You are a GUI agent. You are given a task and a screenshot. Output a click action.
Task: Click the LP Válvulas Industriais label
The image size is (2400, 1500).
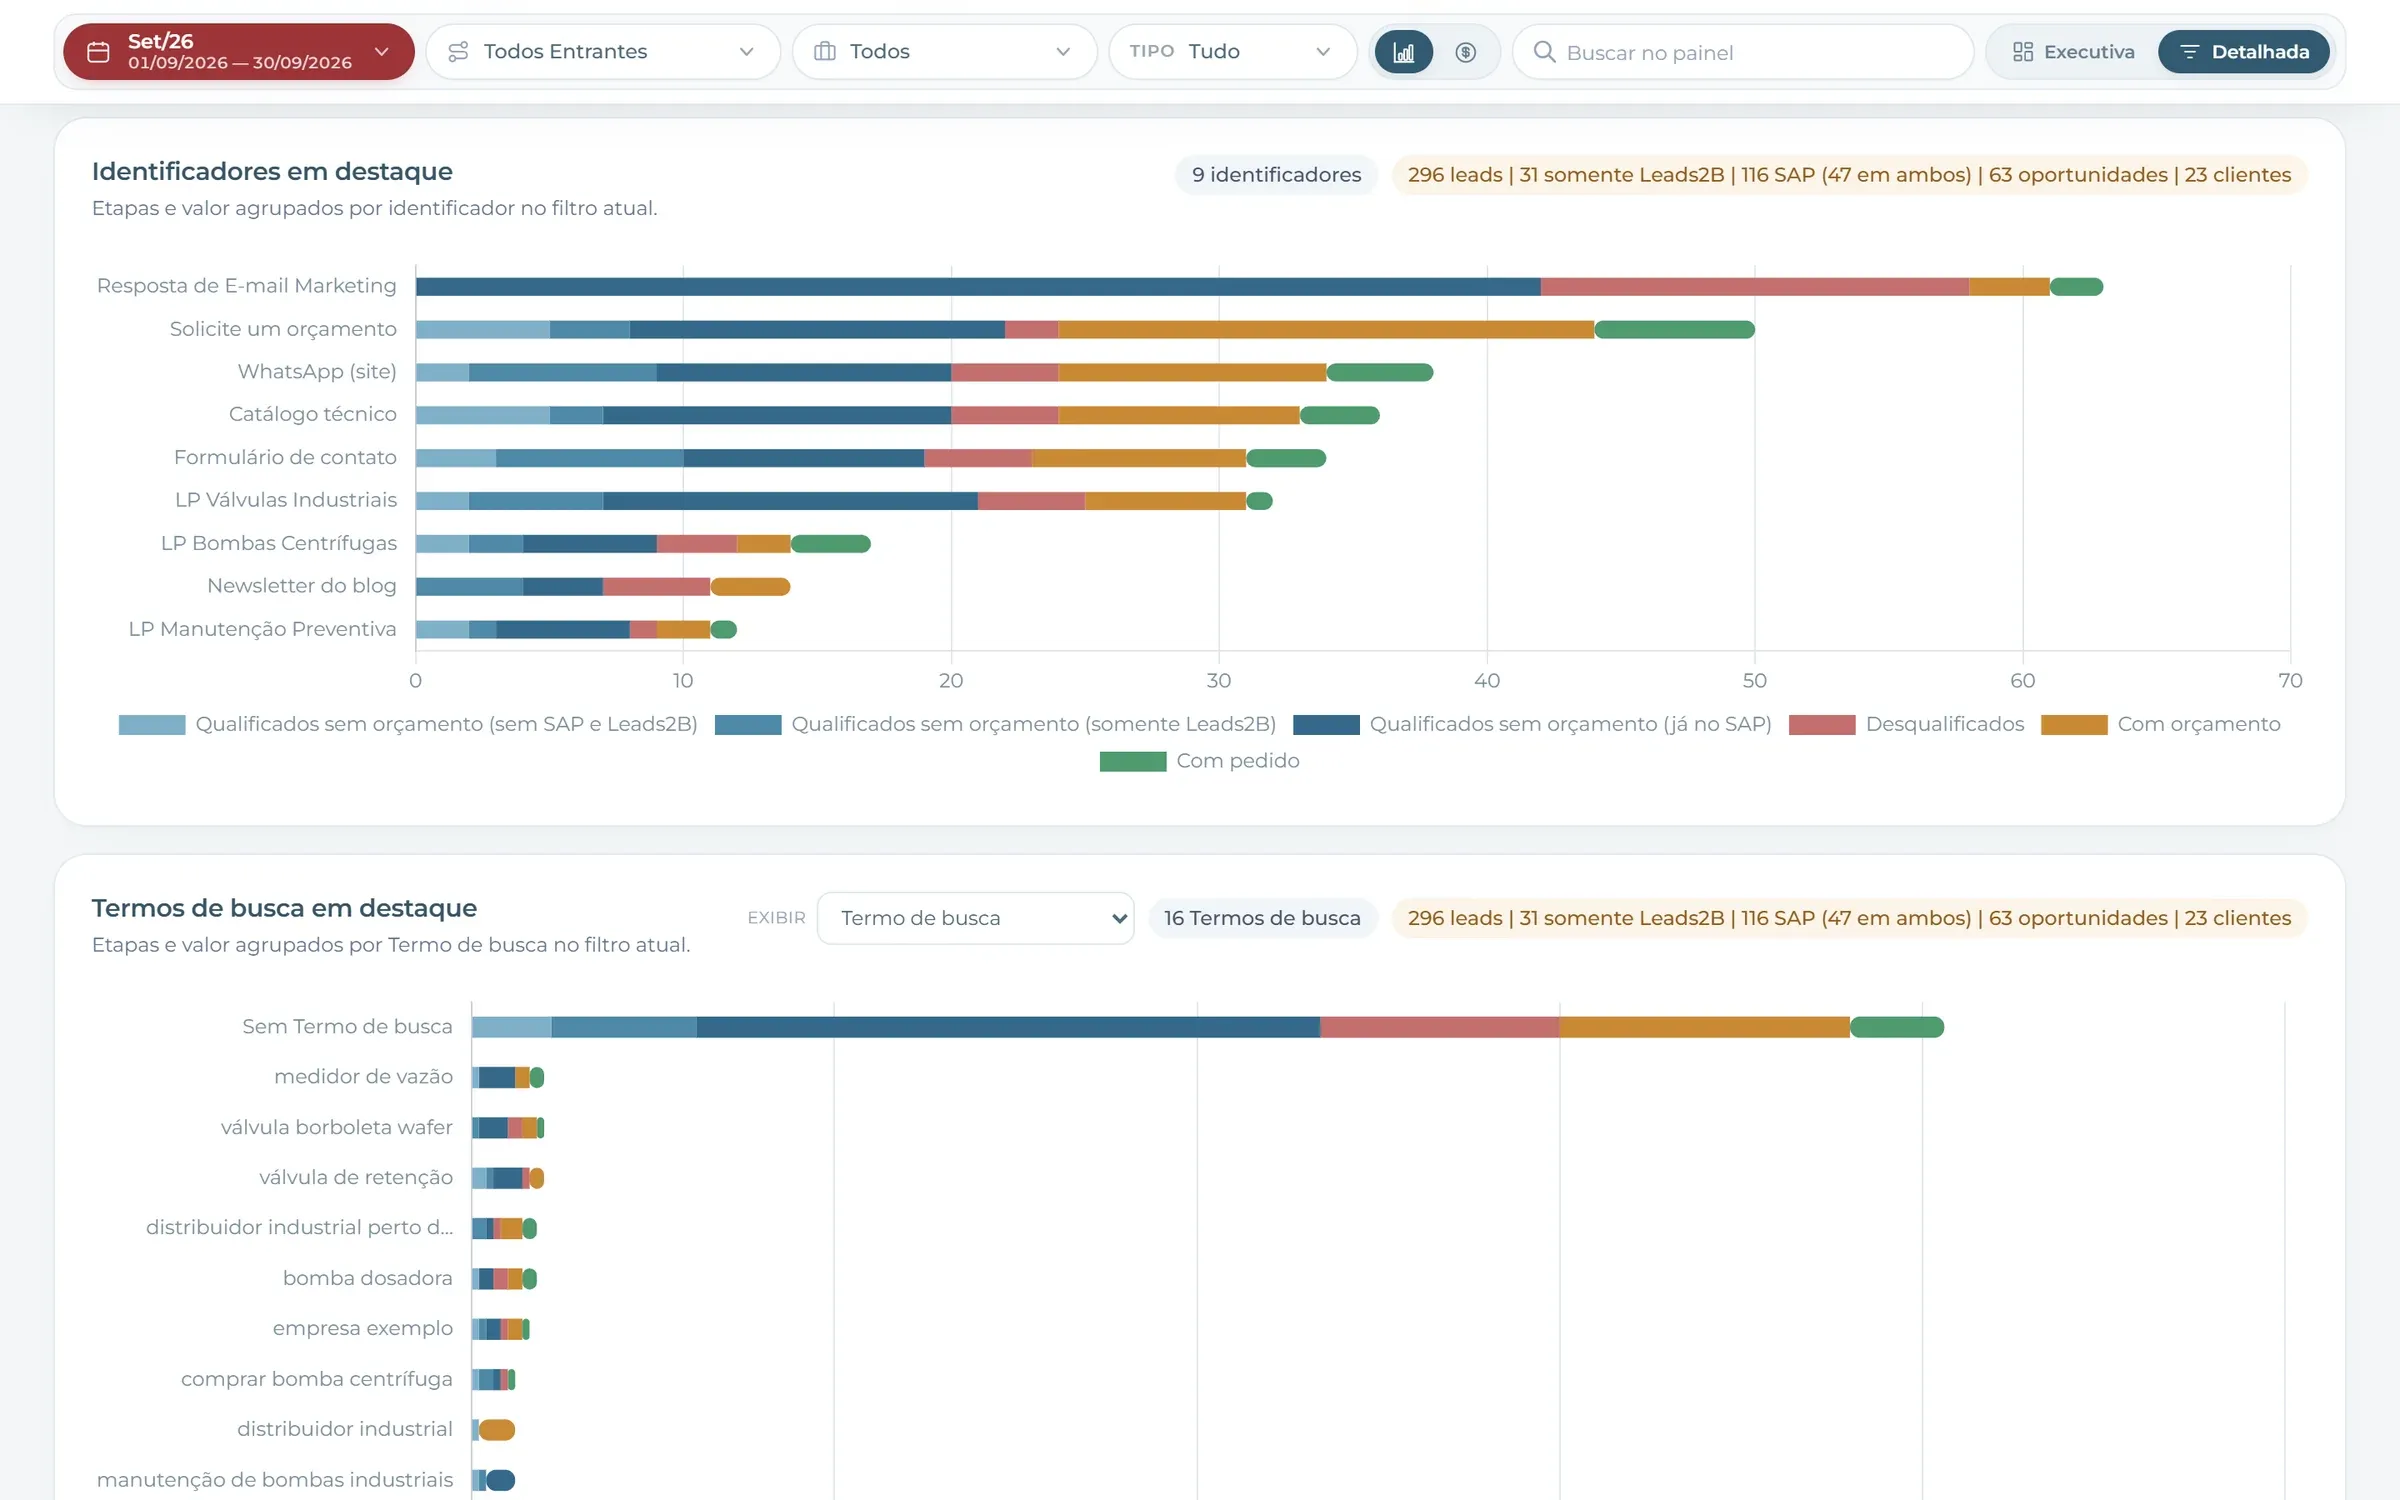tap(286, 500)
